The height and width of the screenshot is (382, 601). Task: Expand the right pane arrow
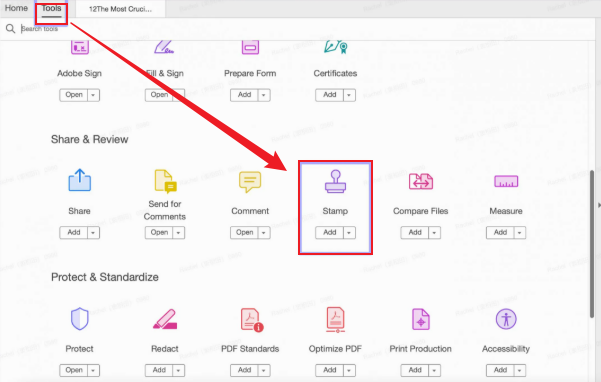[599, 205]
